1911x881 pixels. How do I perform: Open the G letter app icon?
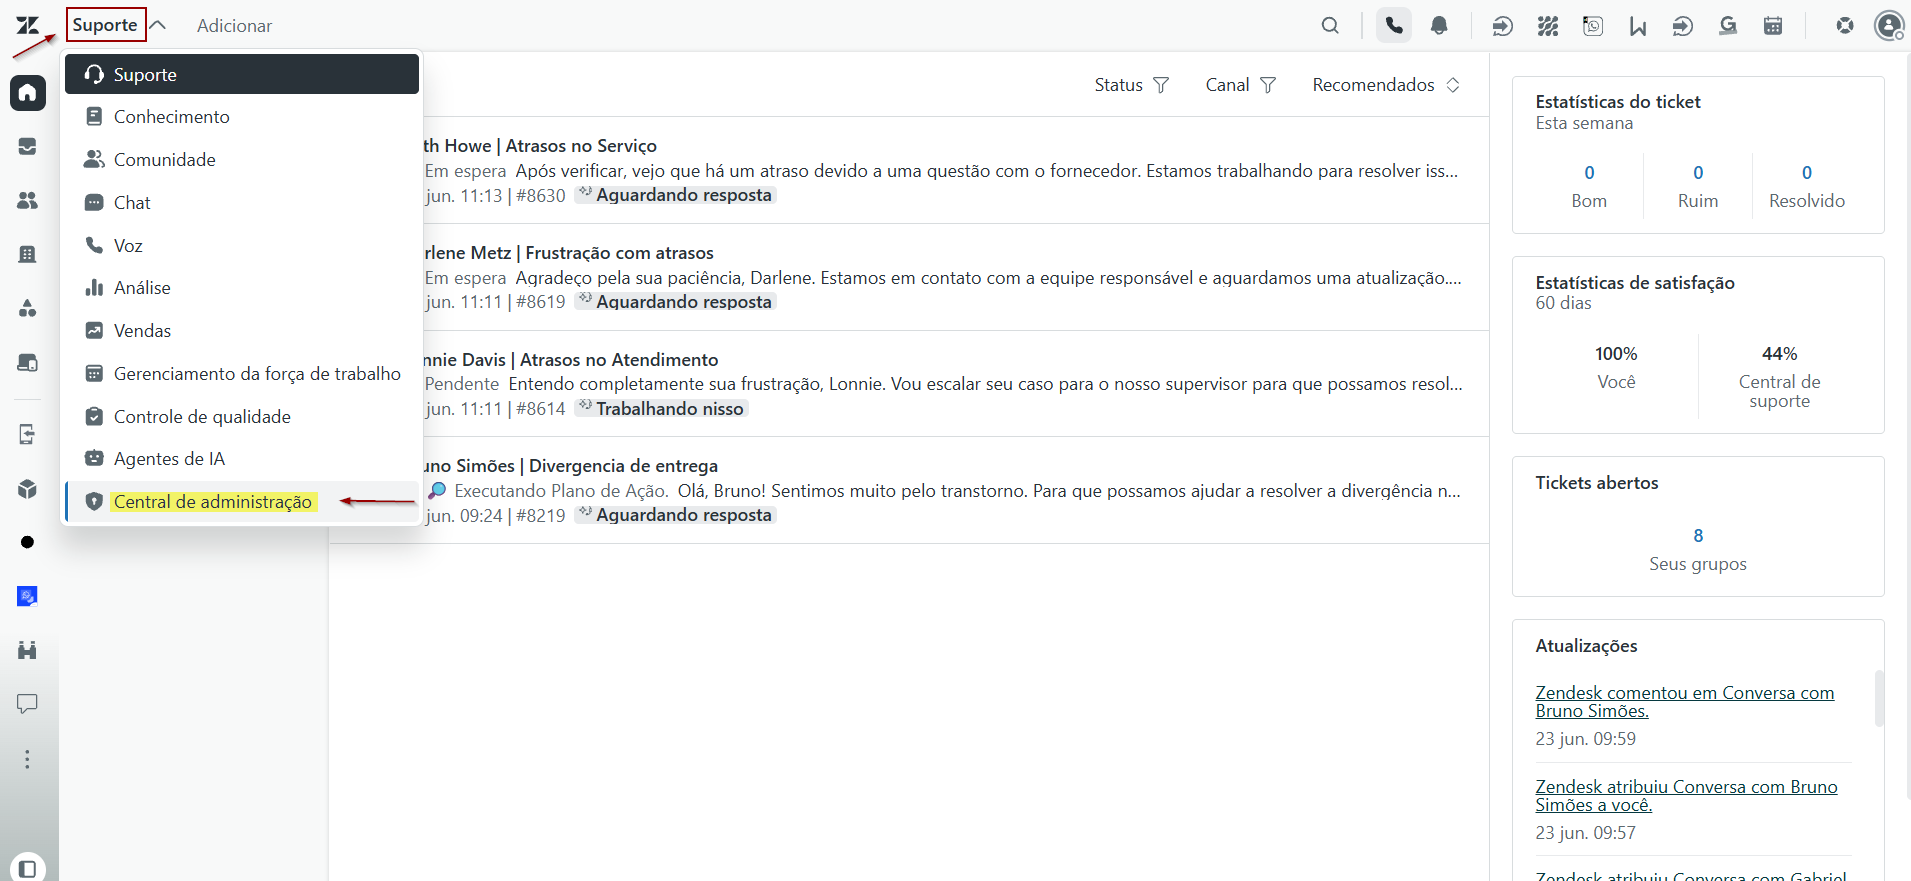(x=1728, y=26)
